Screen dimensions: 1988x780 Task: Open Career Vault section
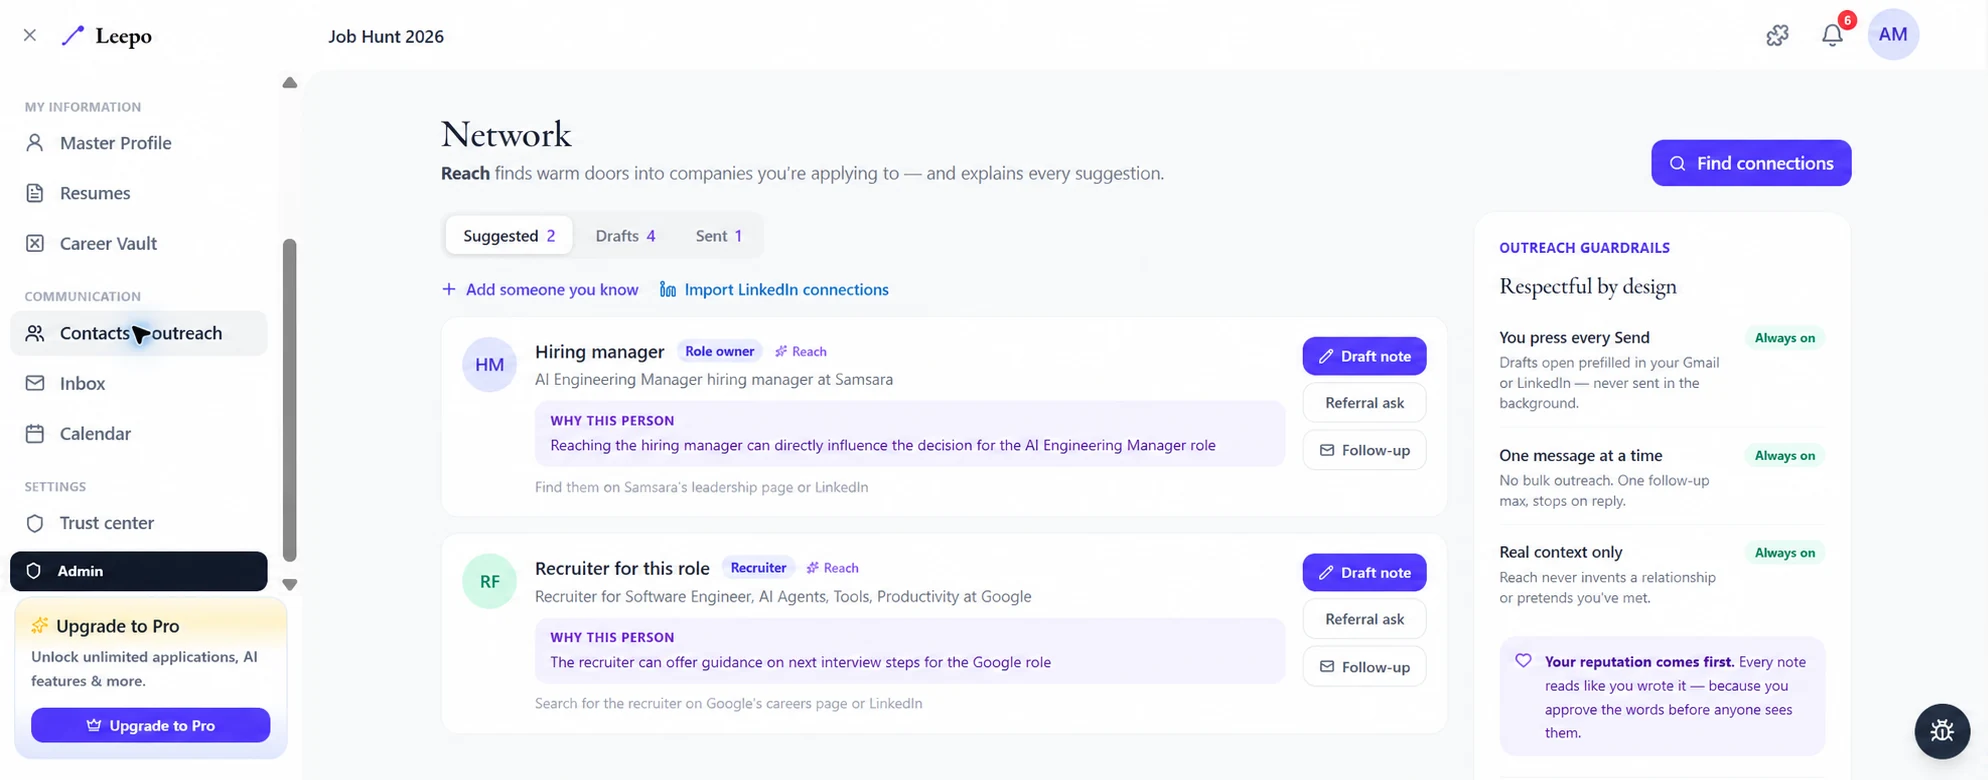pyautogui.click(x=139, y=243)
